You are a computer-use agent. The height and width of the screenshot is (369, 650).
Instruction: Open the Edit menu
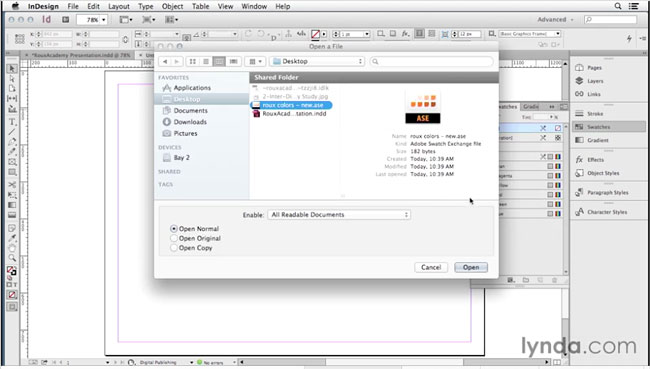coord(93,6)
